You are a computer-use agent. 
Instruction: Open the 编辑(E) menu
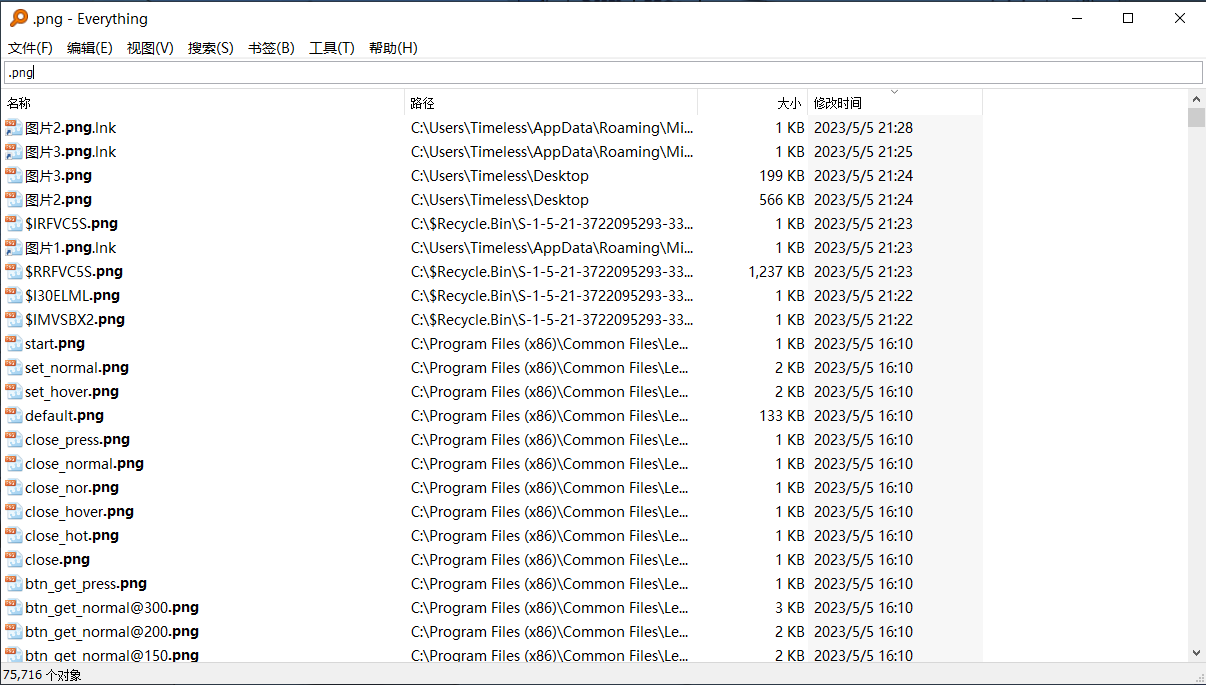pos(90,48)
